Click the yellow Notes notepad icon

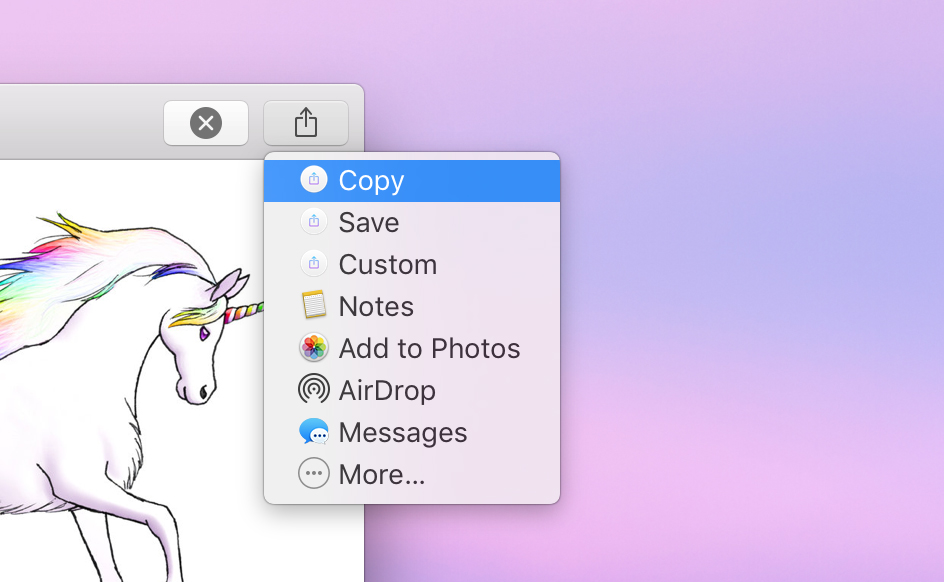coord(314,306)
